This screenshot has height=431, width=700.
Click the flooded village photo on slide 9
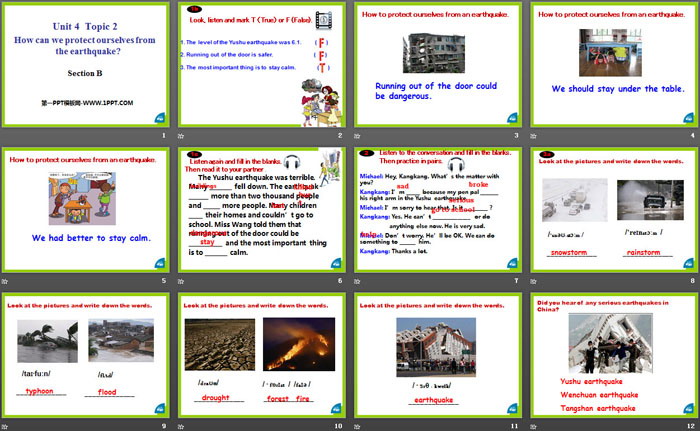(x=121, y=340)
